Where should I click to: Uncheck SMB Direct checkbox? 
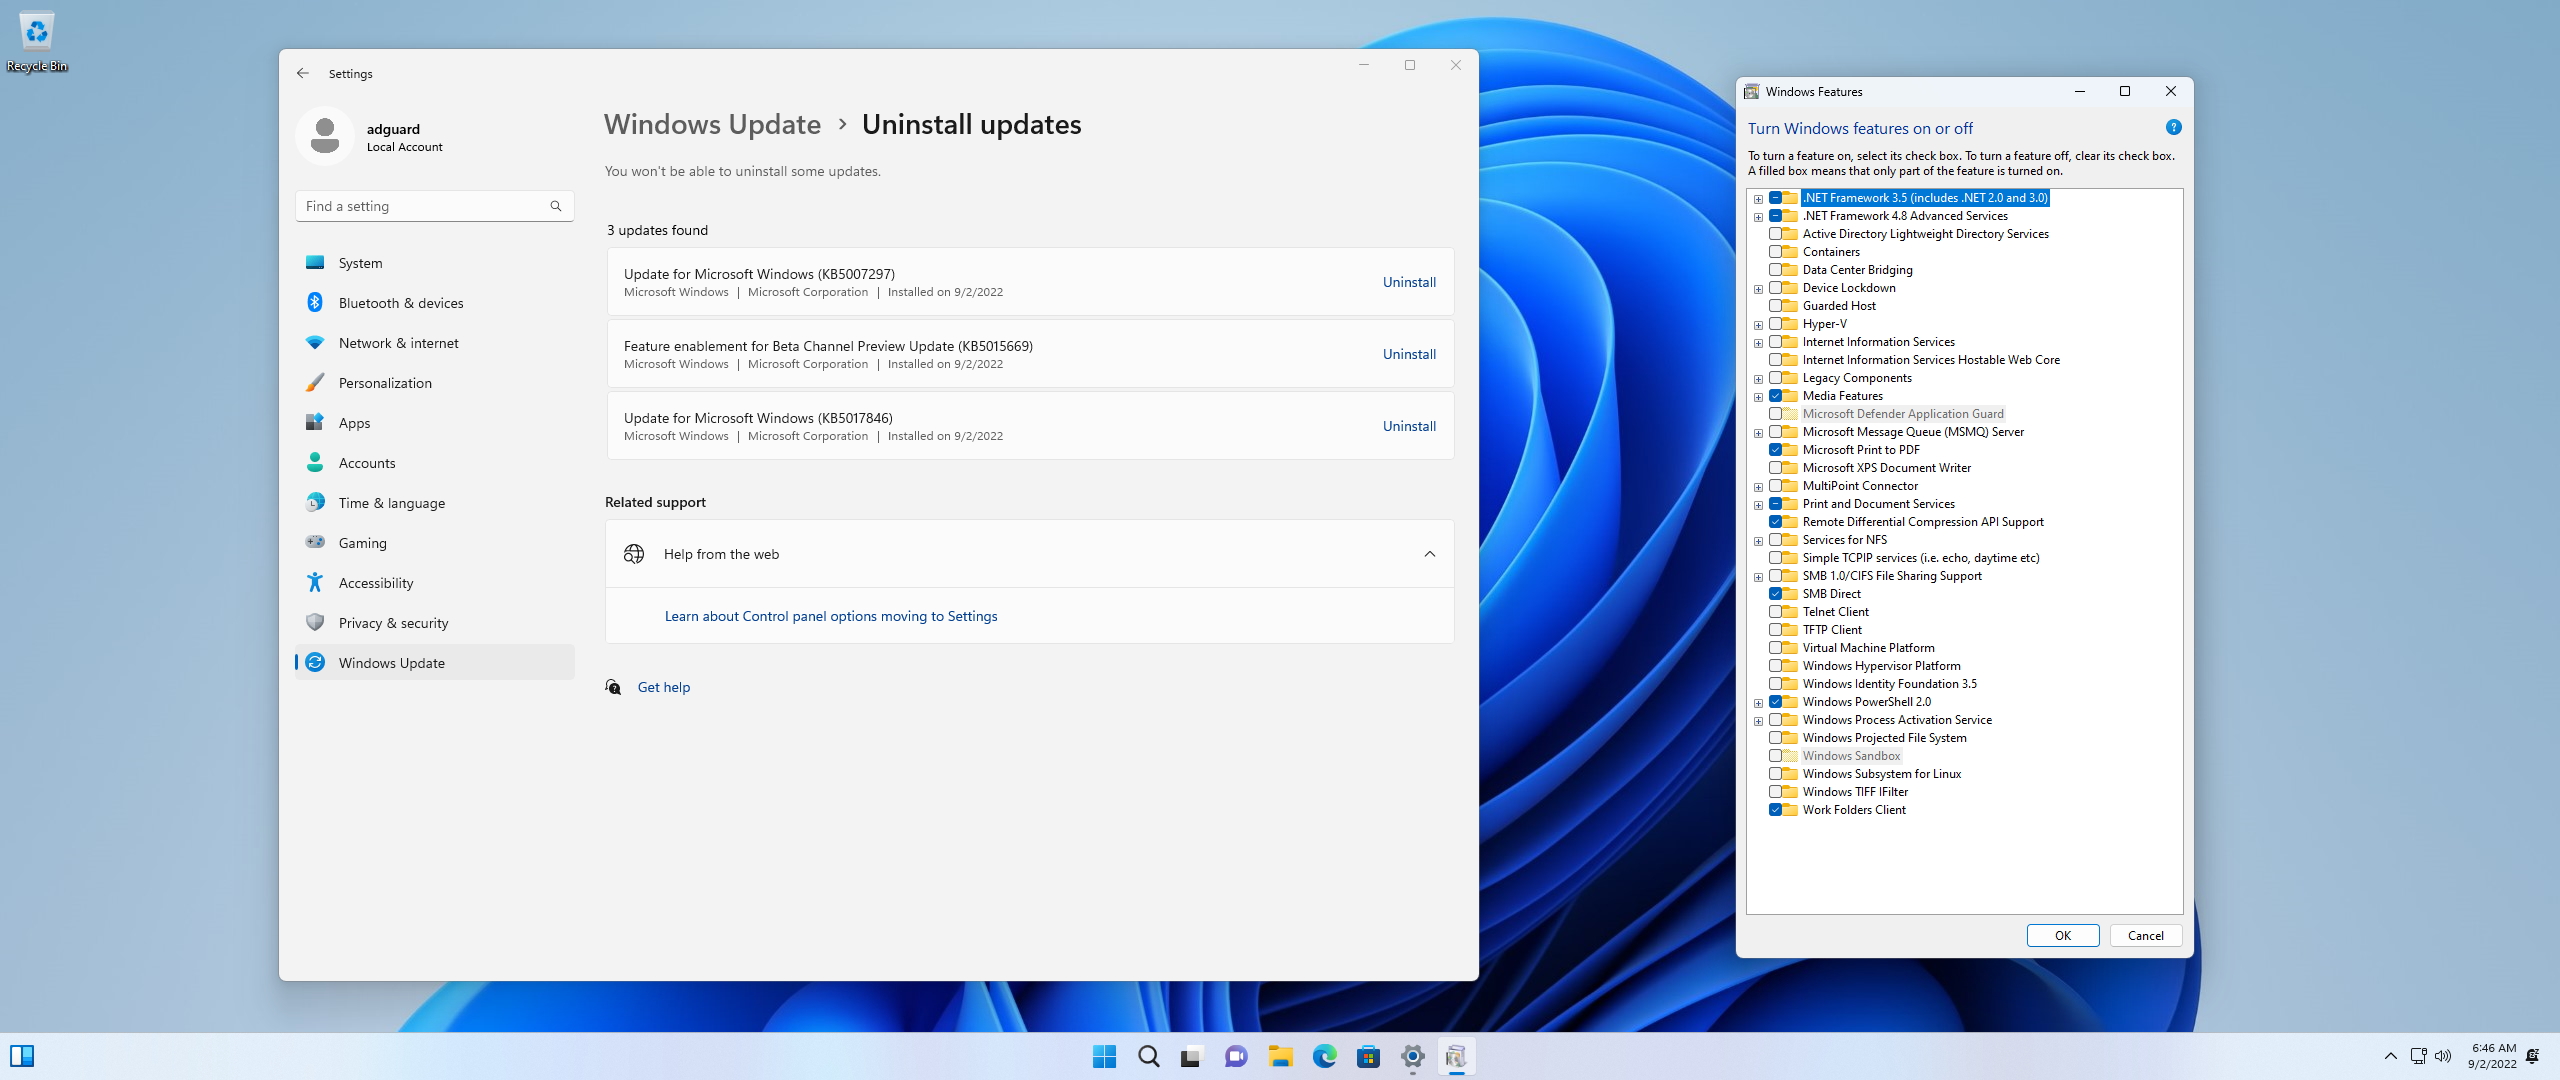point(1775,594)
